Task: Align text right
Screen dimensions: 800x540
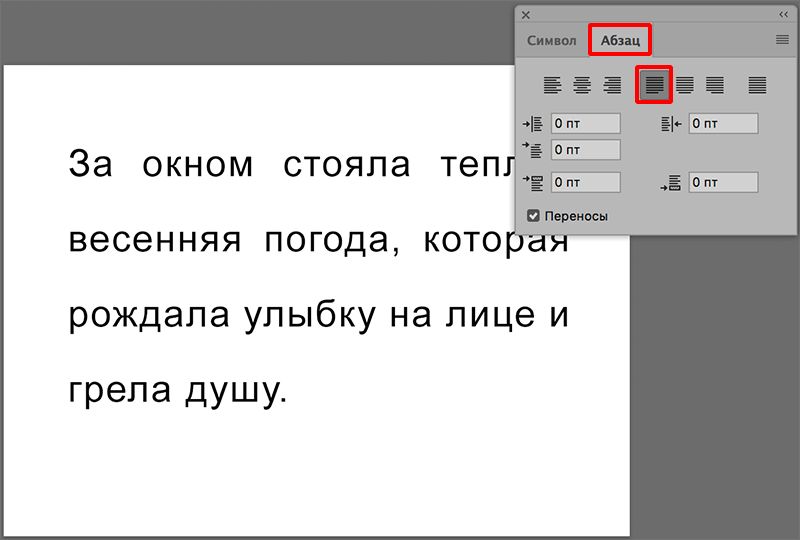Action: (x=612, y=85)
